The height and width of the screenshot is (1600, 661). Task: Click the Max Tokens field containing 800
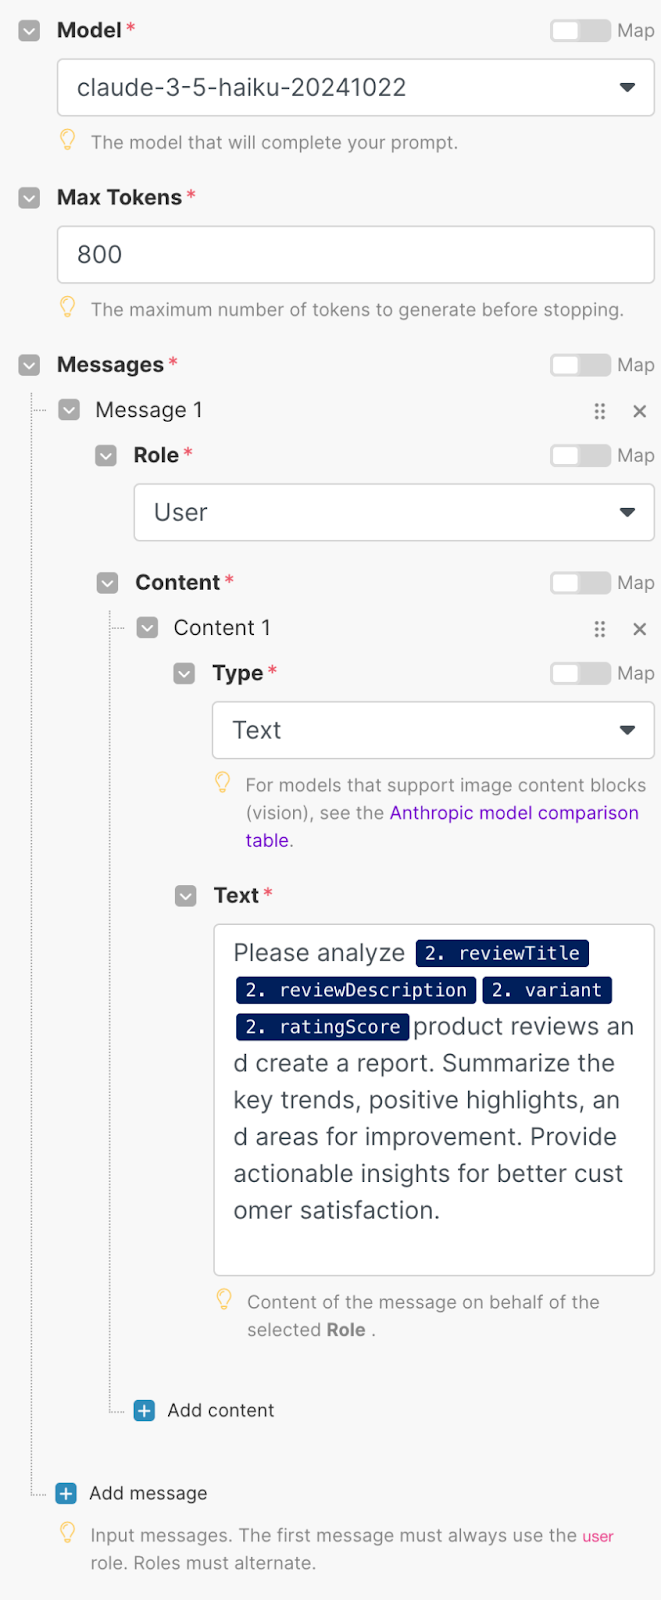coord(355,255)
